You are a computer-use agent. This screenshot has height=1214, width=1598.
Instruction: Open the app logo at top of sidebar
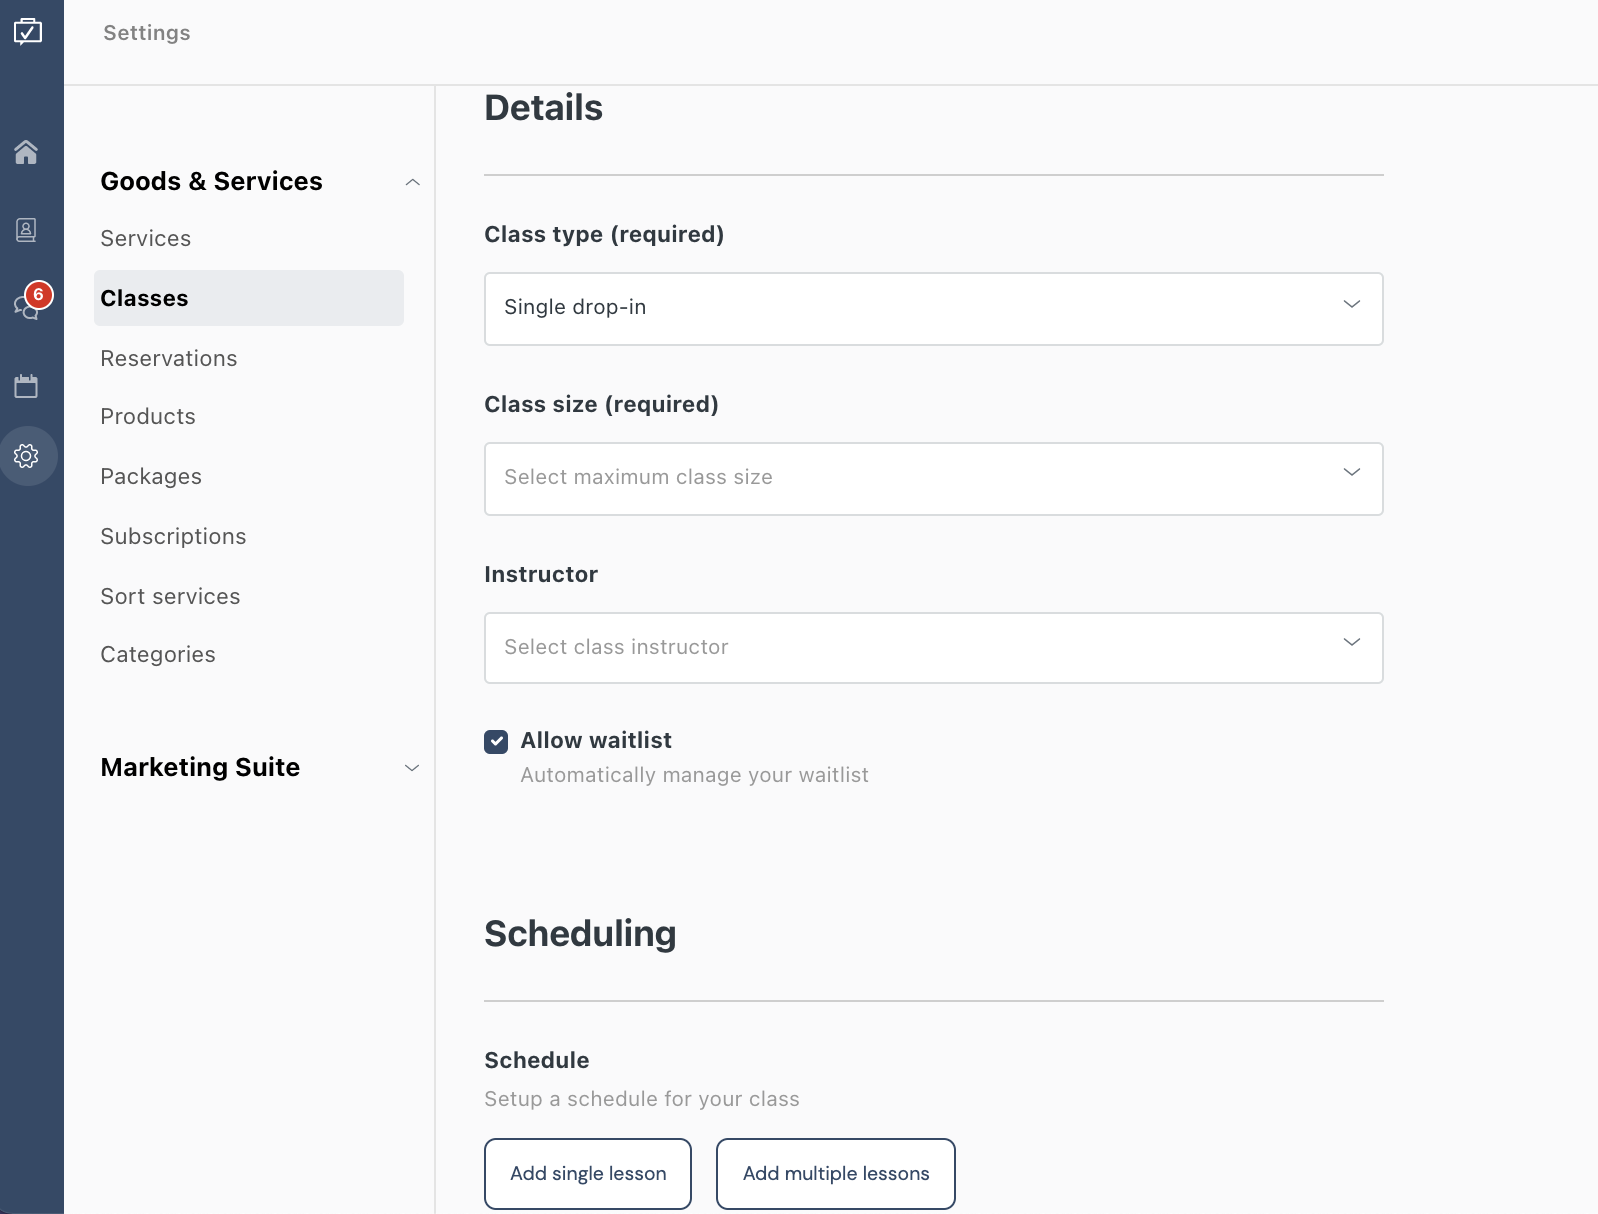[x=28, y=31]
